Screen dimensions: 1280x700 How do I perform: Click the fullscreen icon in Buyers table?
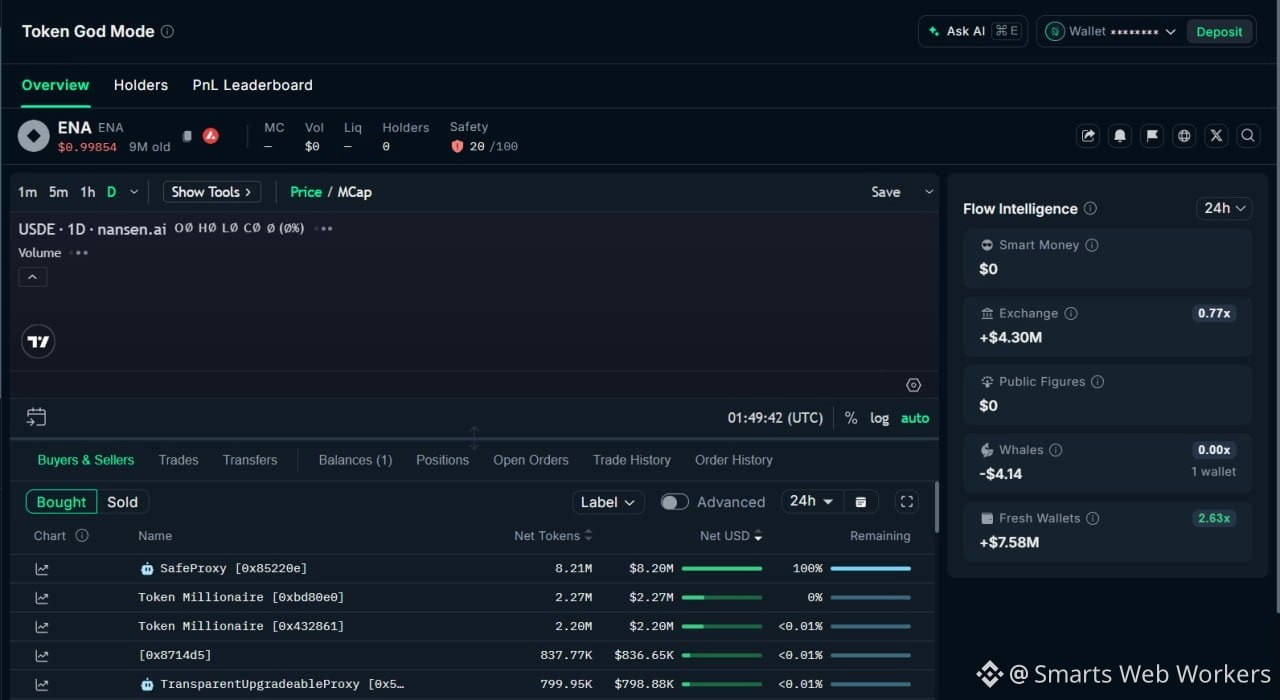907,502
